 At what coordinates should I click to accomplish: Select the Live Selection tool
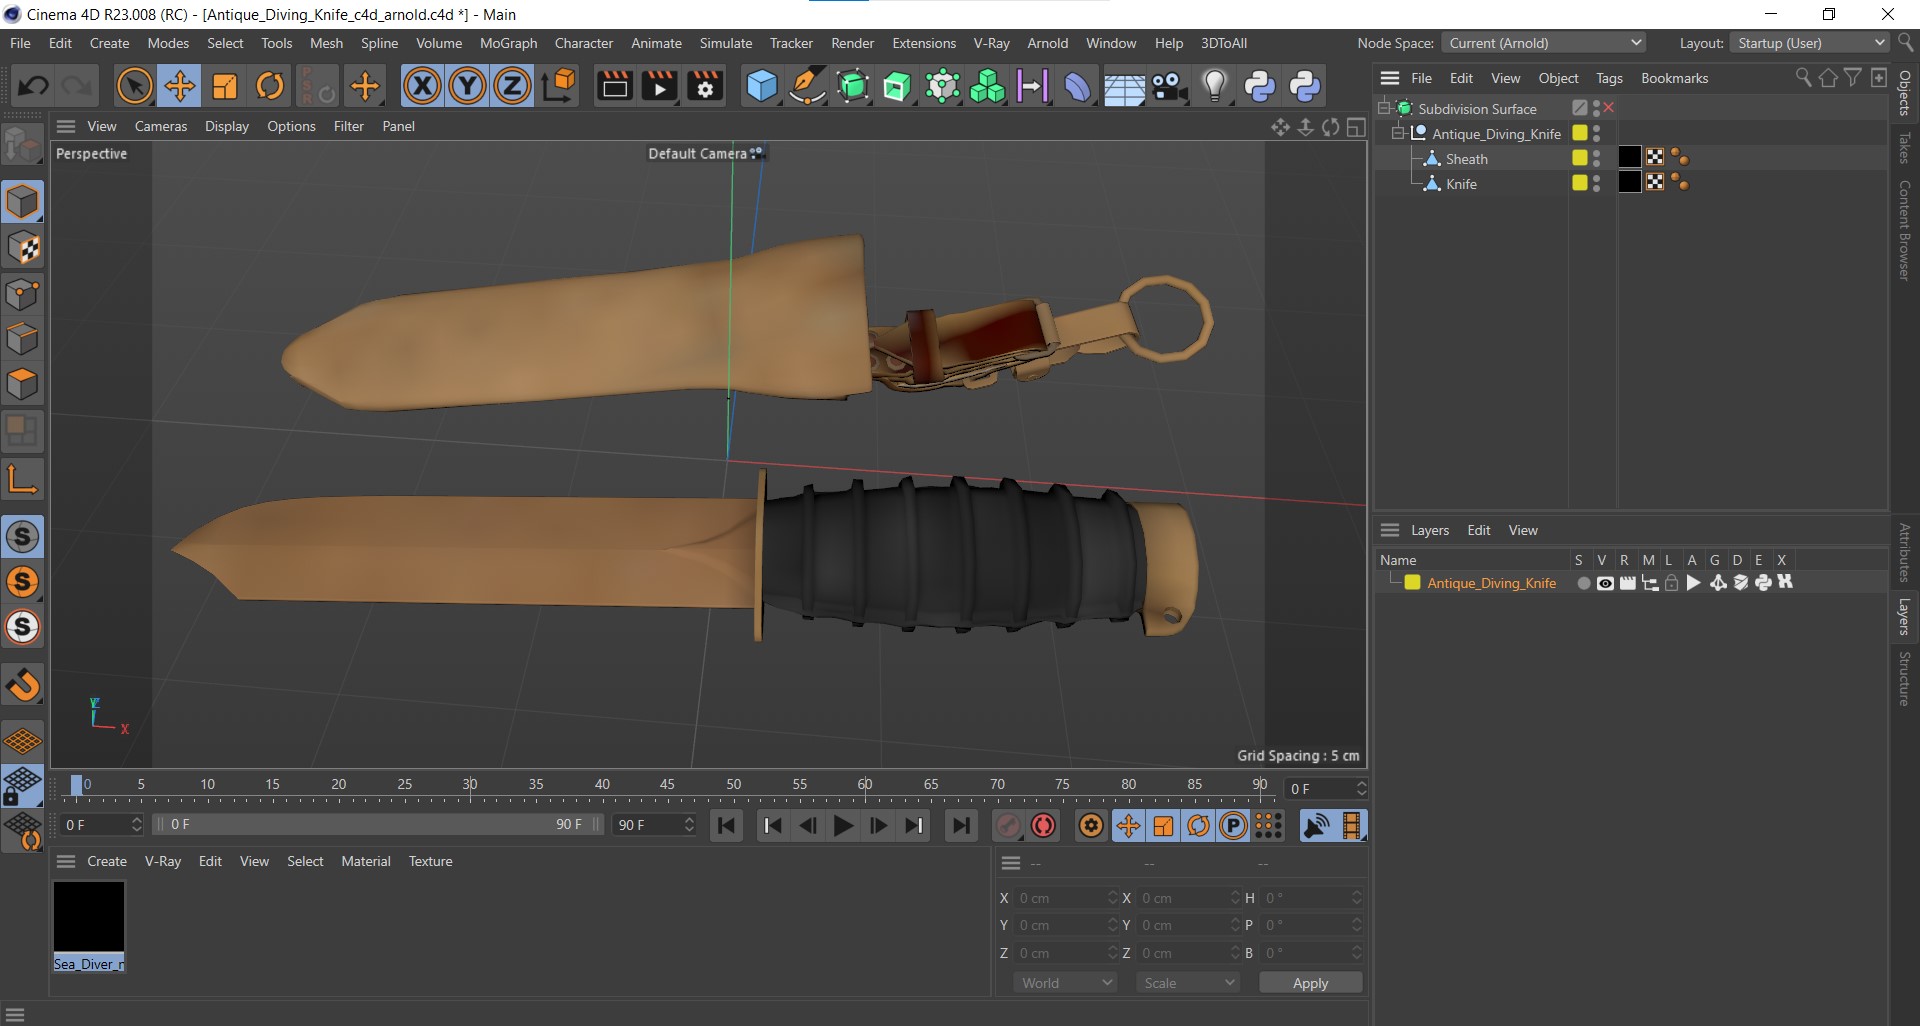click(x=134, y=86)
